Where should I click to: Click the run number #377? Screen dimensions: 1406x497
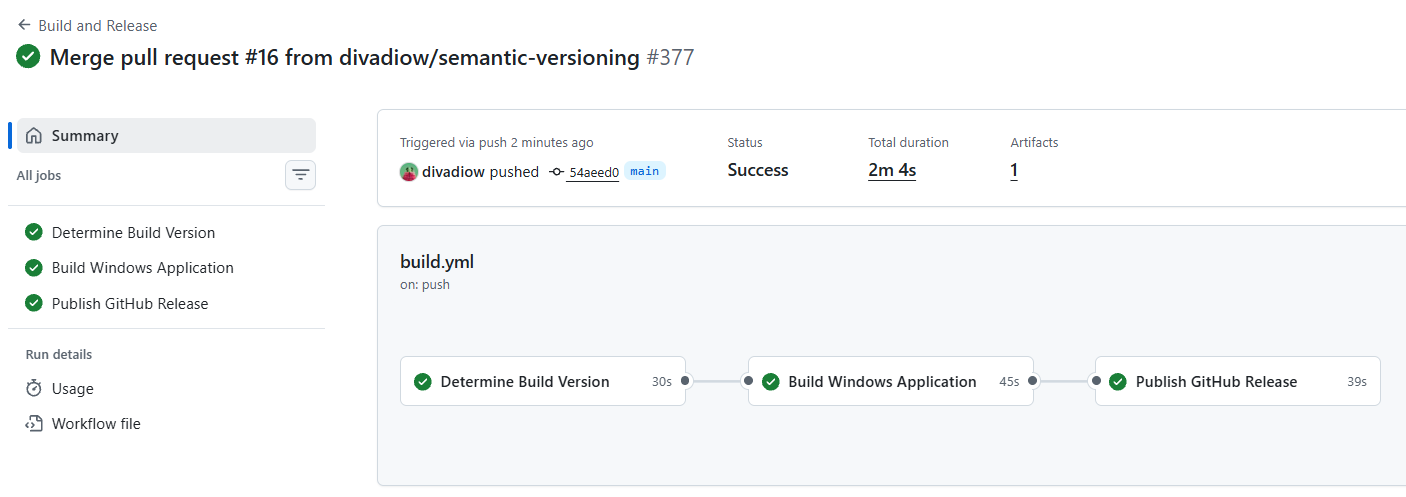670,57
